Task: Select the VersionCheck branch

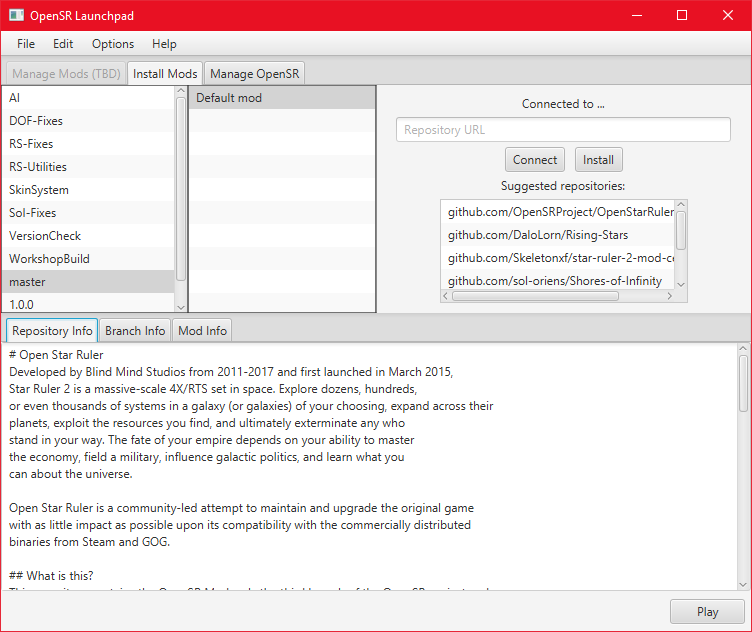Action: (88, 236)
